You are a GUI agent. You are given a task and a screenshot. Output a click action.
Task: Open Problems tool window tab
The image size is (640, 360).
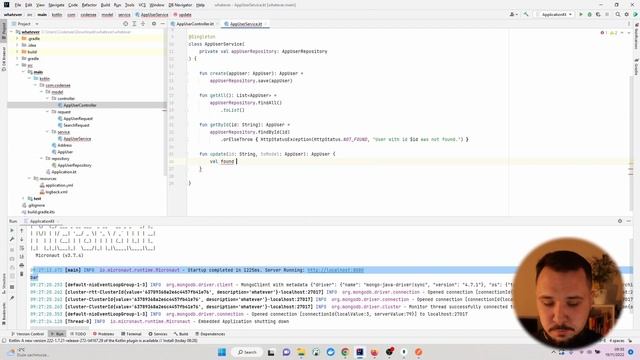(103, 334)
